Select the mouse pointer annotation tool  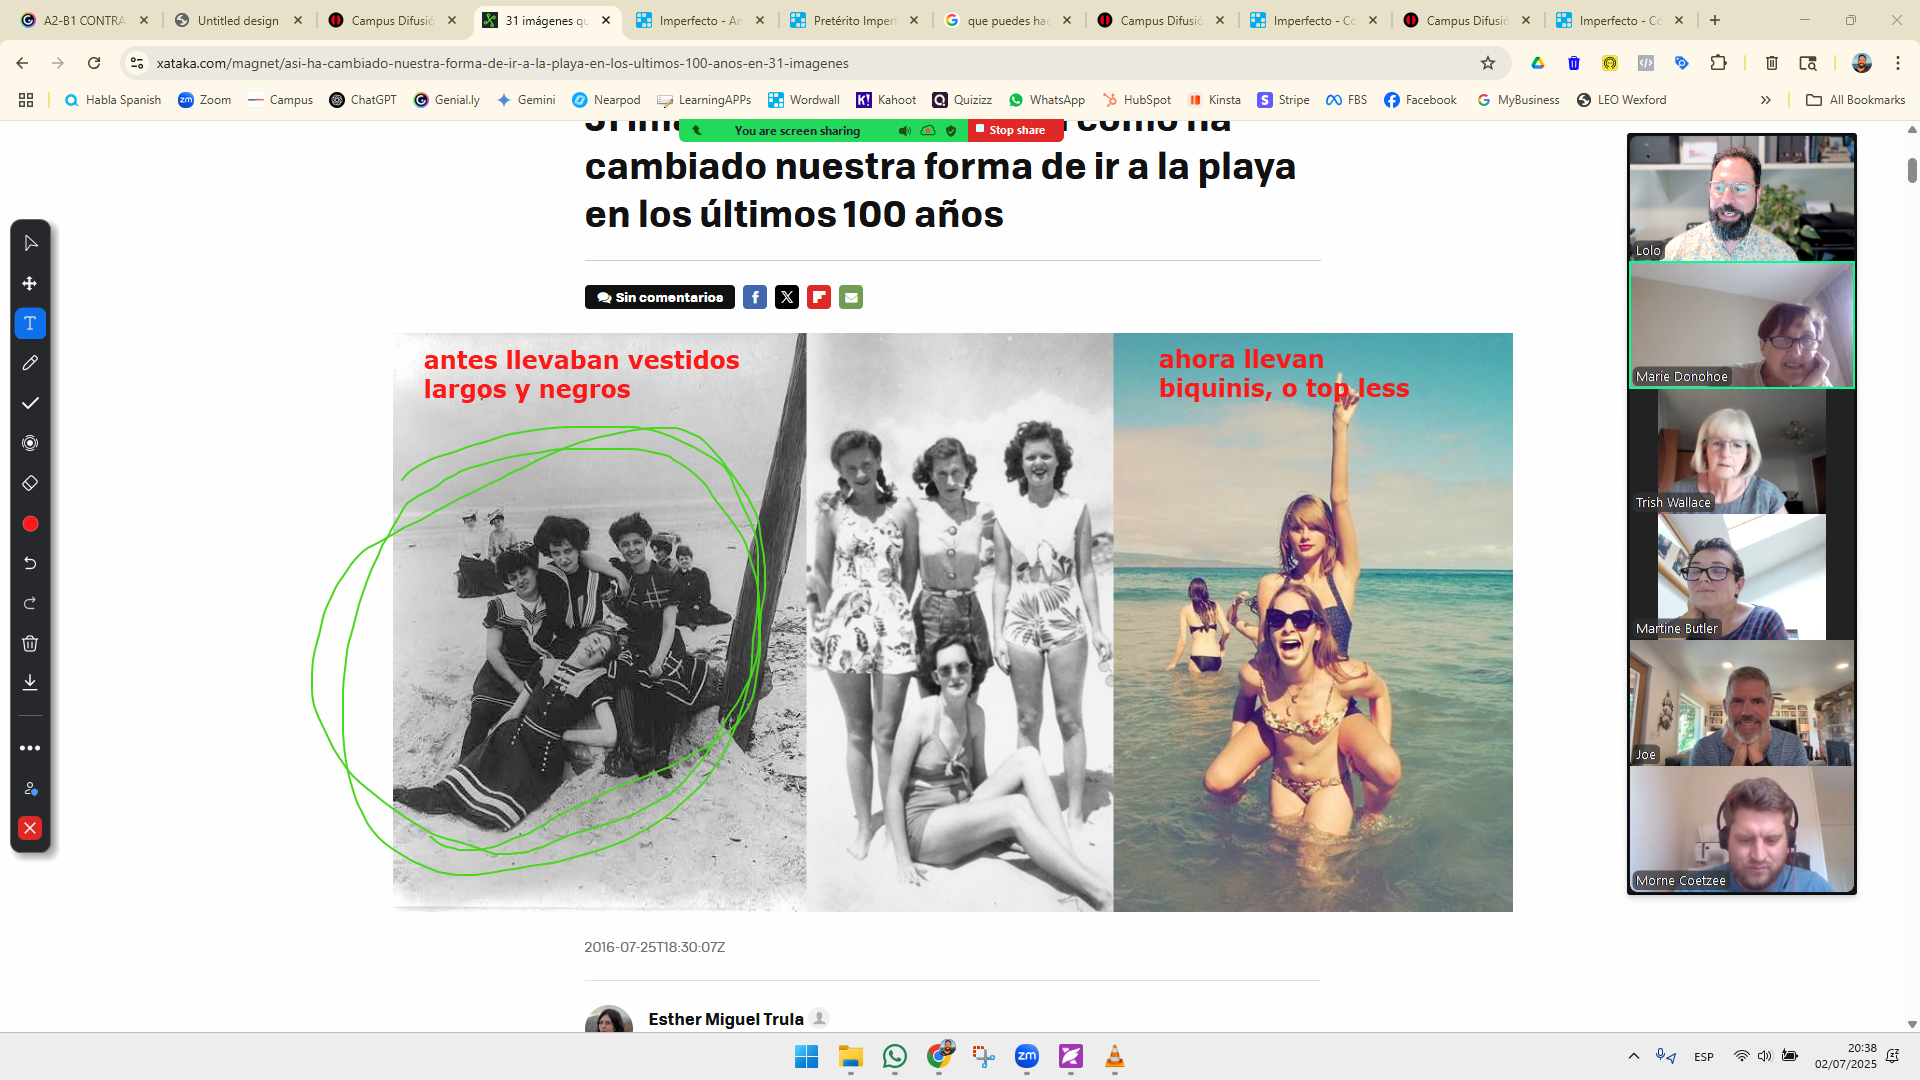[x=30, y=243]
